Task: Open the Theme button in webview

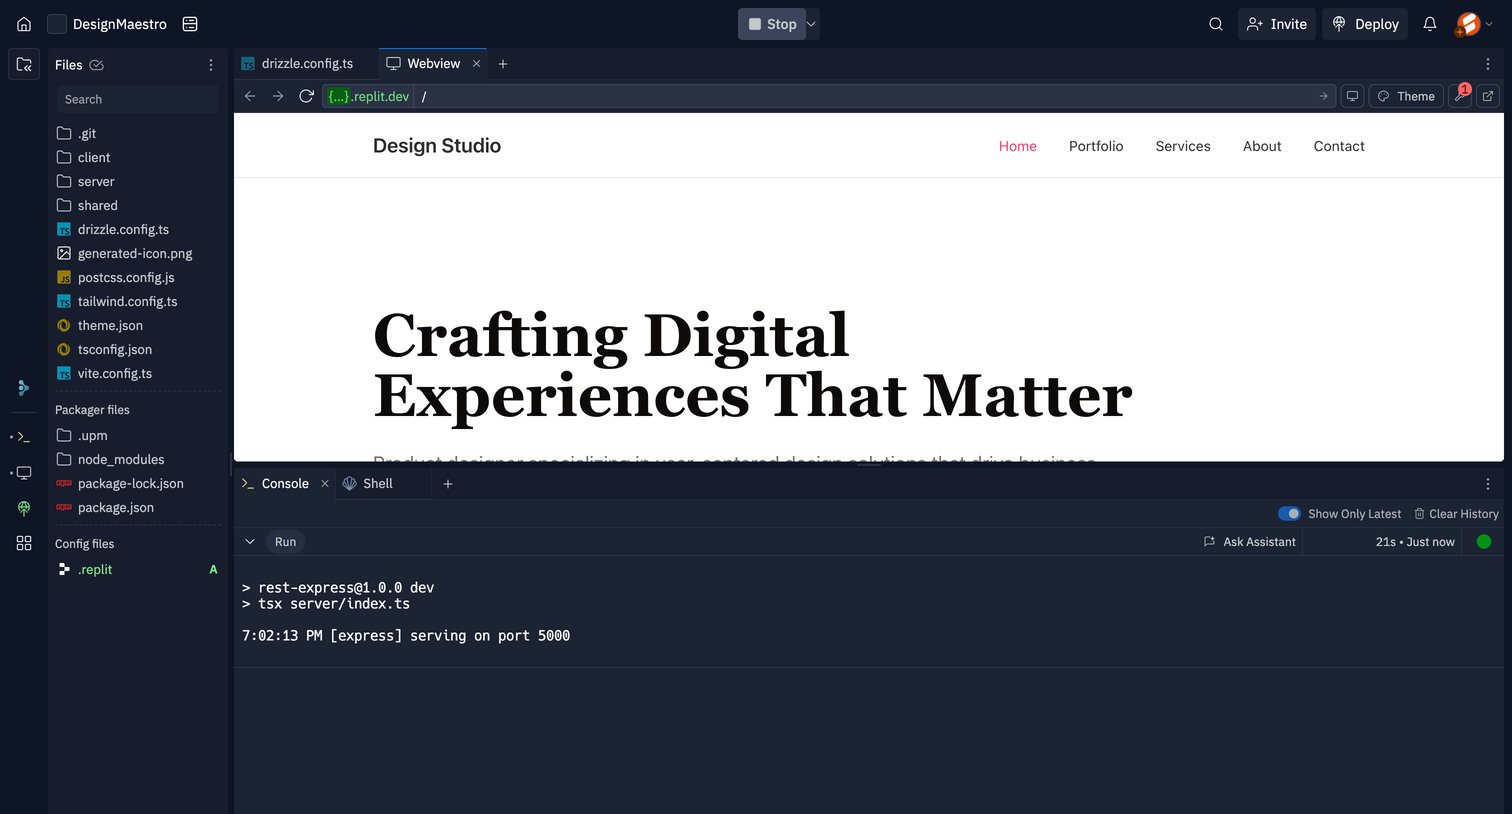Action: point(1406,96)
